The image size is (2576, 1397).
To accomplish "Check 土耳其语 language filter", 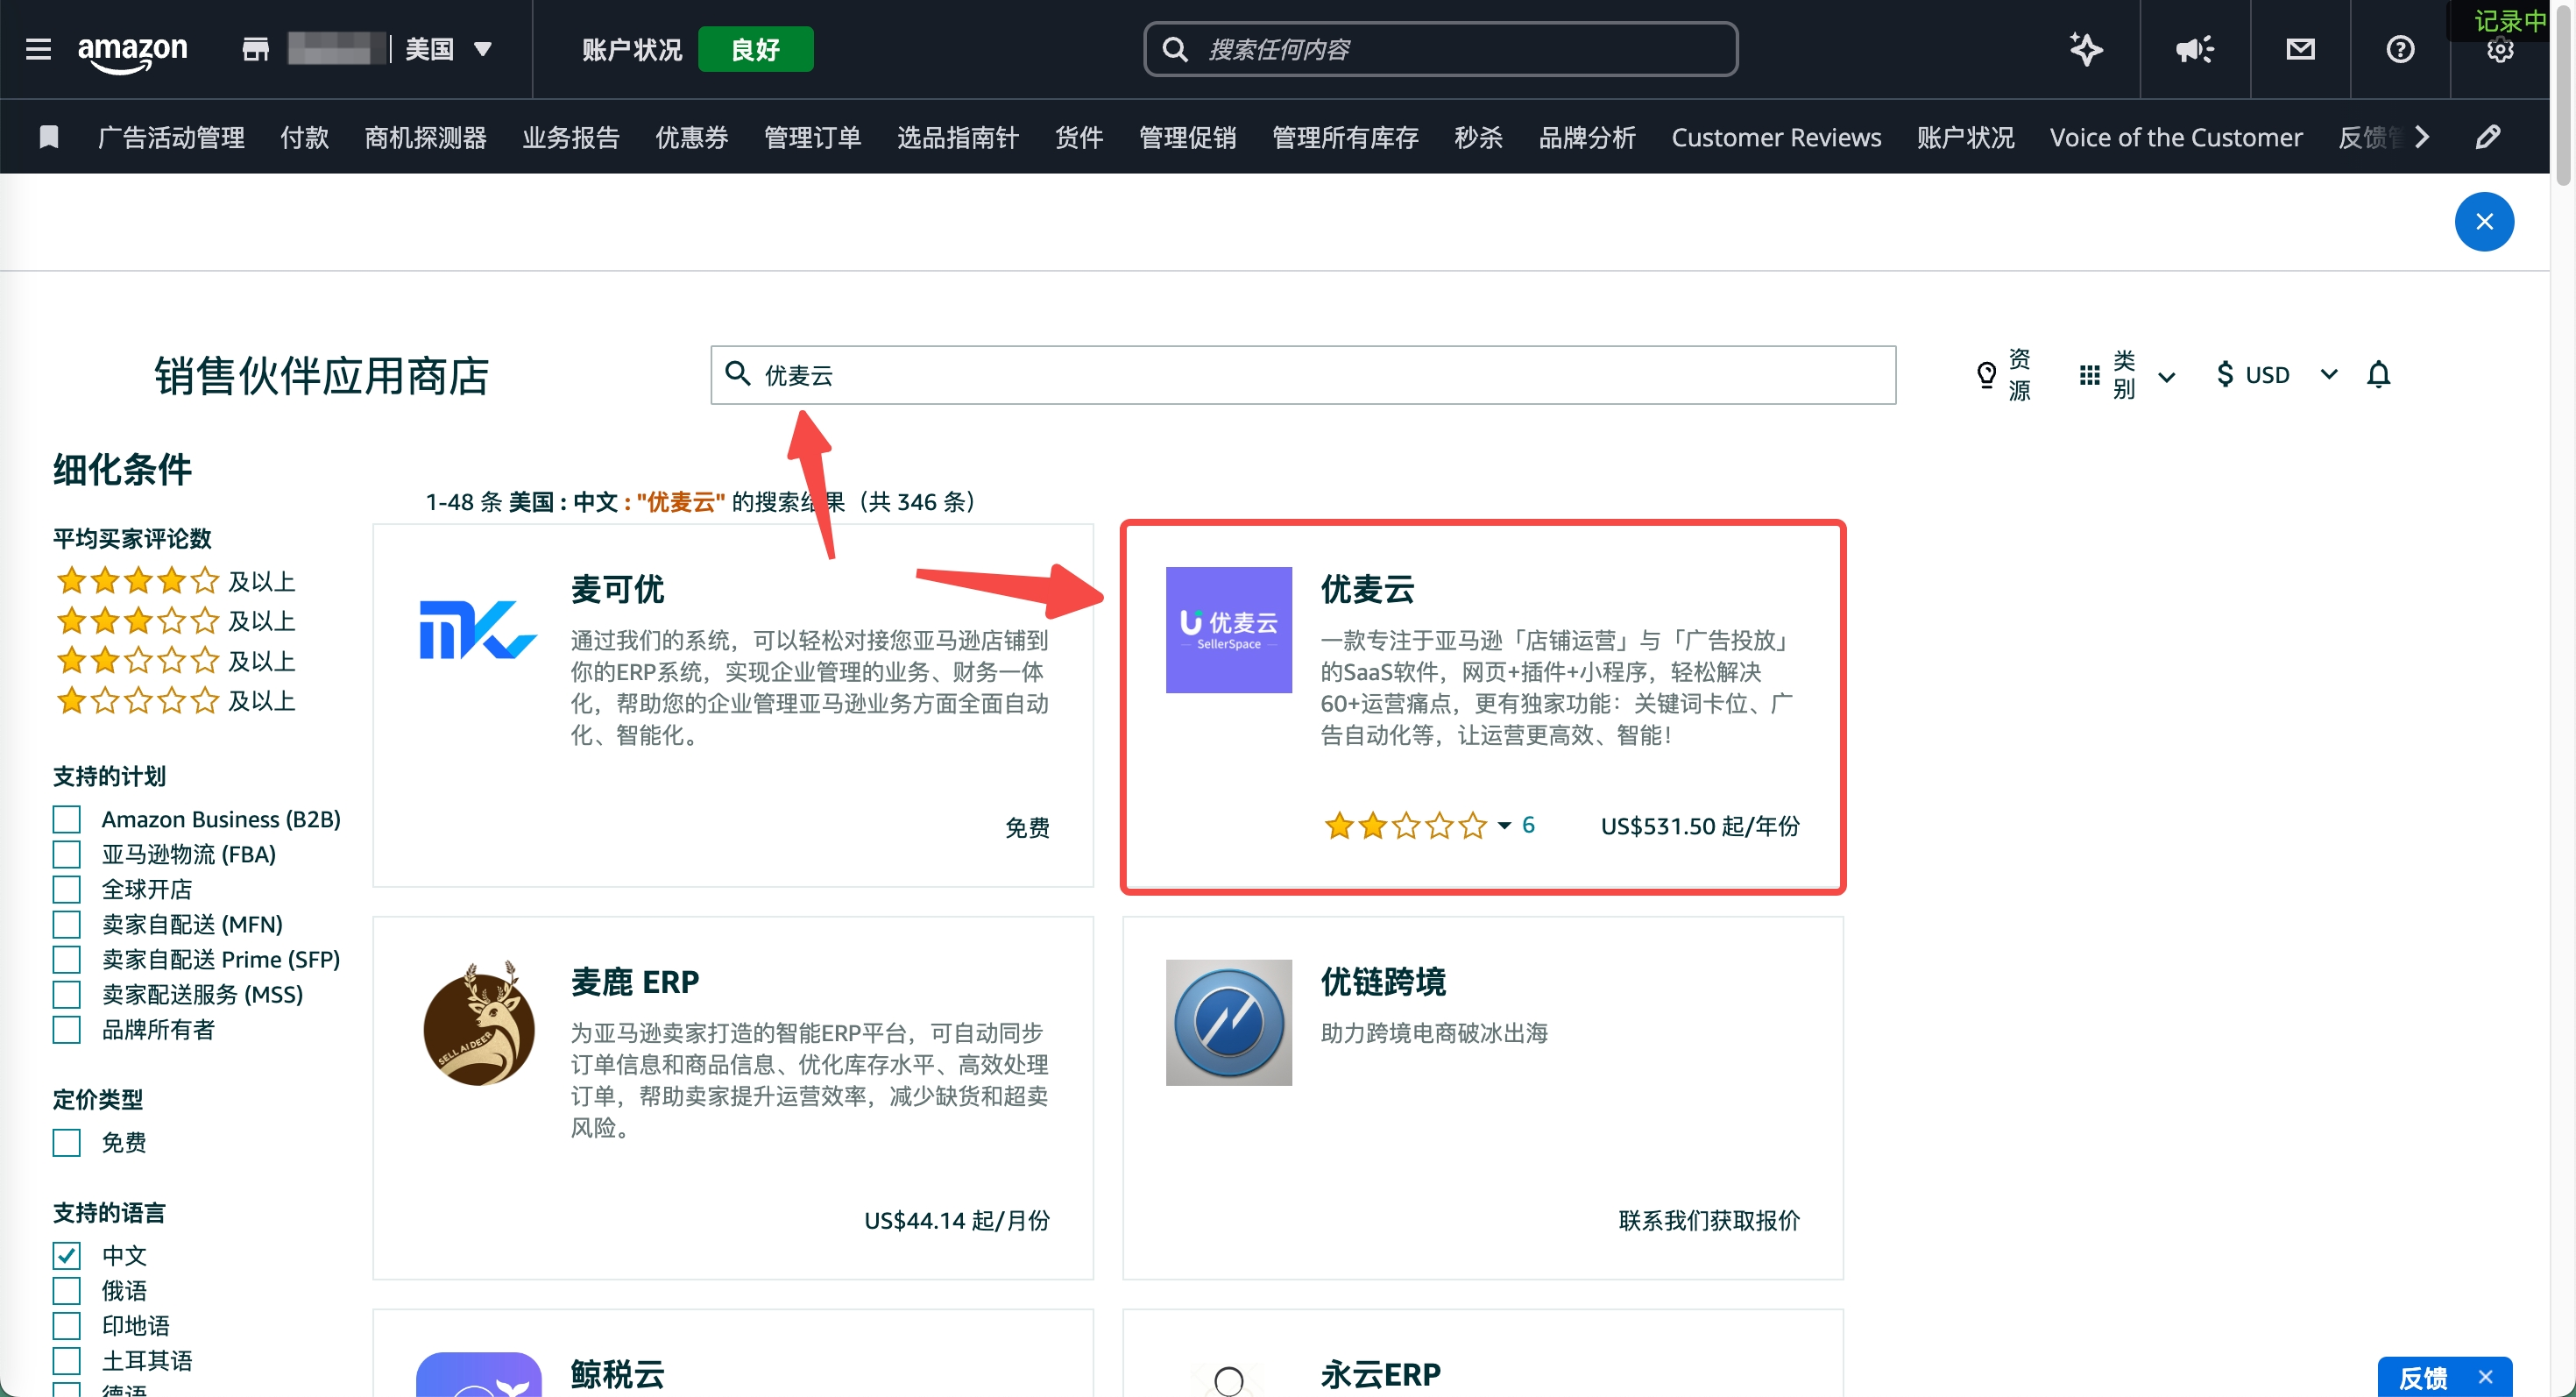I will click(66, 1361).
